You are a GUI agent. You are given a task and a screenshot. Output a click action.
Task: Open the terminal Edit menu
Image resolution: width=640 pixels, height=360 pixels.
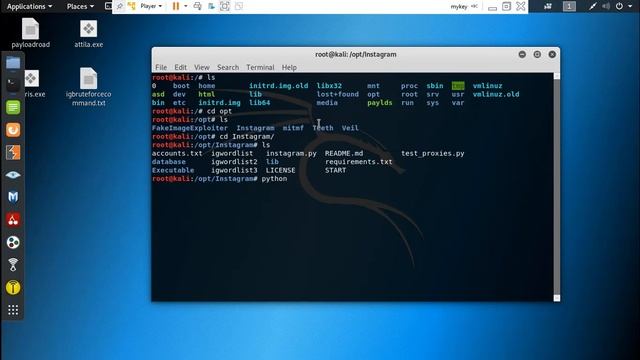click(180, 67)
